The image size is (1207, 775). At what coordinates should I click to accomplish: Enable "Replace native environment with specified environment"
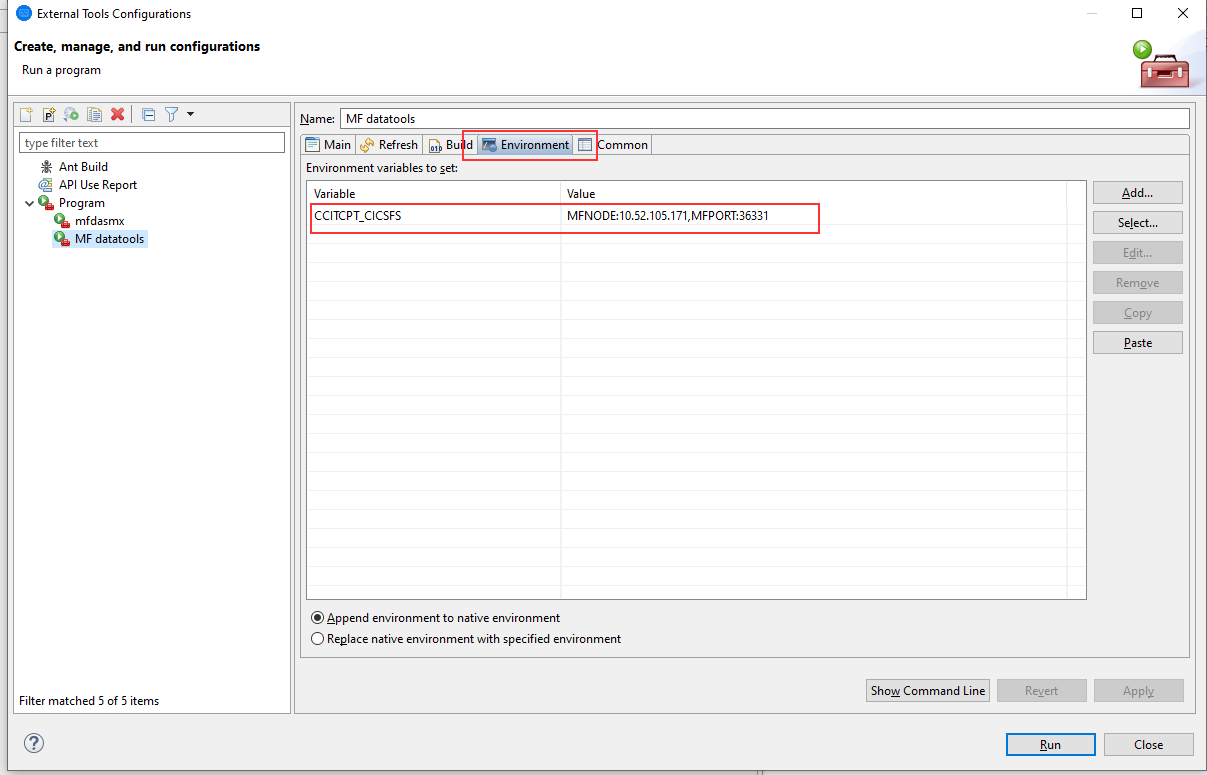click(317, 638)
